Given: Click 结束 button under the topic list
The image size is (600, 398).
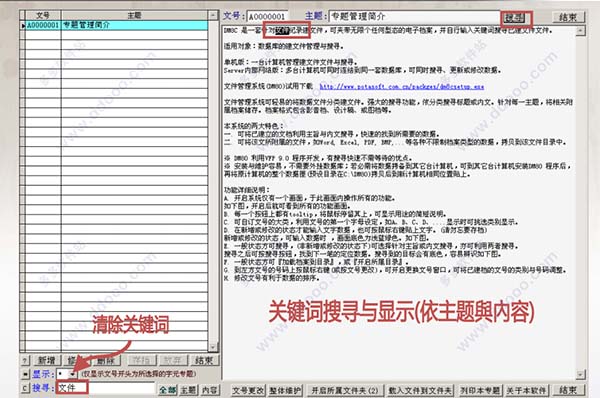Looking at the screenshot, I should click(x=204, y=360).
